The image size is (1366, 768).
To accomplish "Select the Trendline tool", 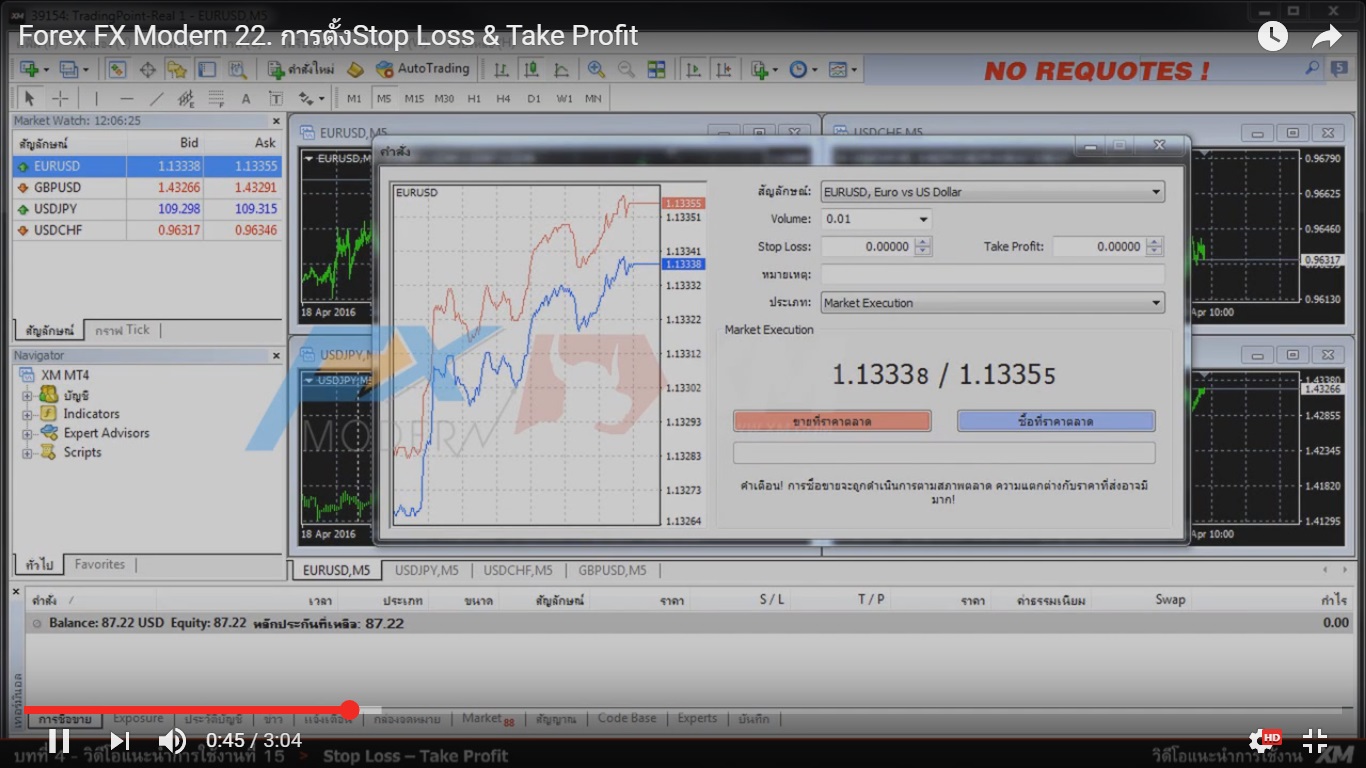I will click(156, 98).
